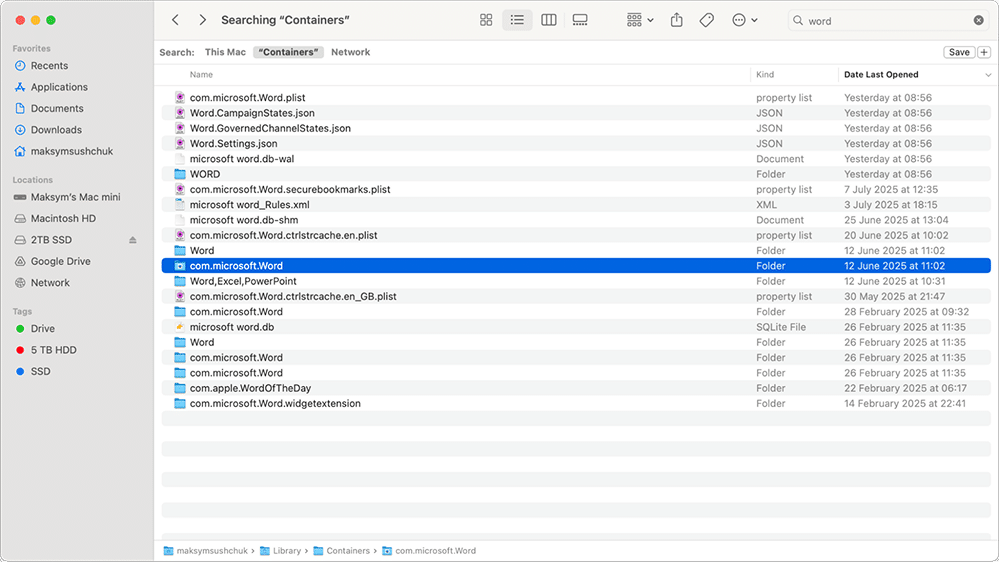
Task: Click the Share toolbar icon
Action: 677,20
